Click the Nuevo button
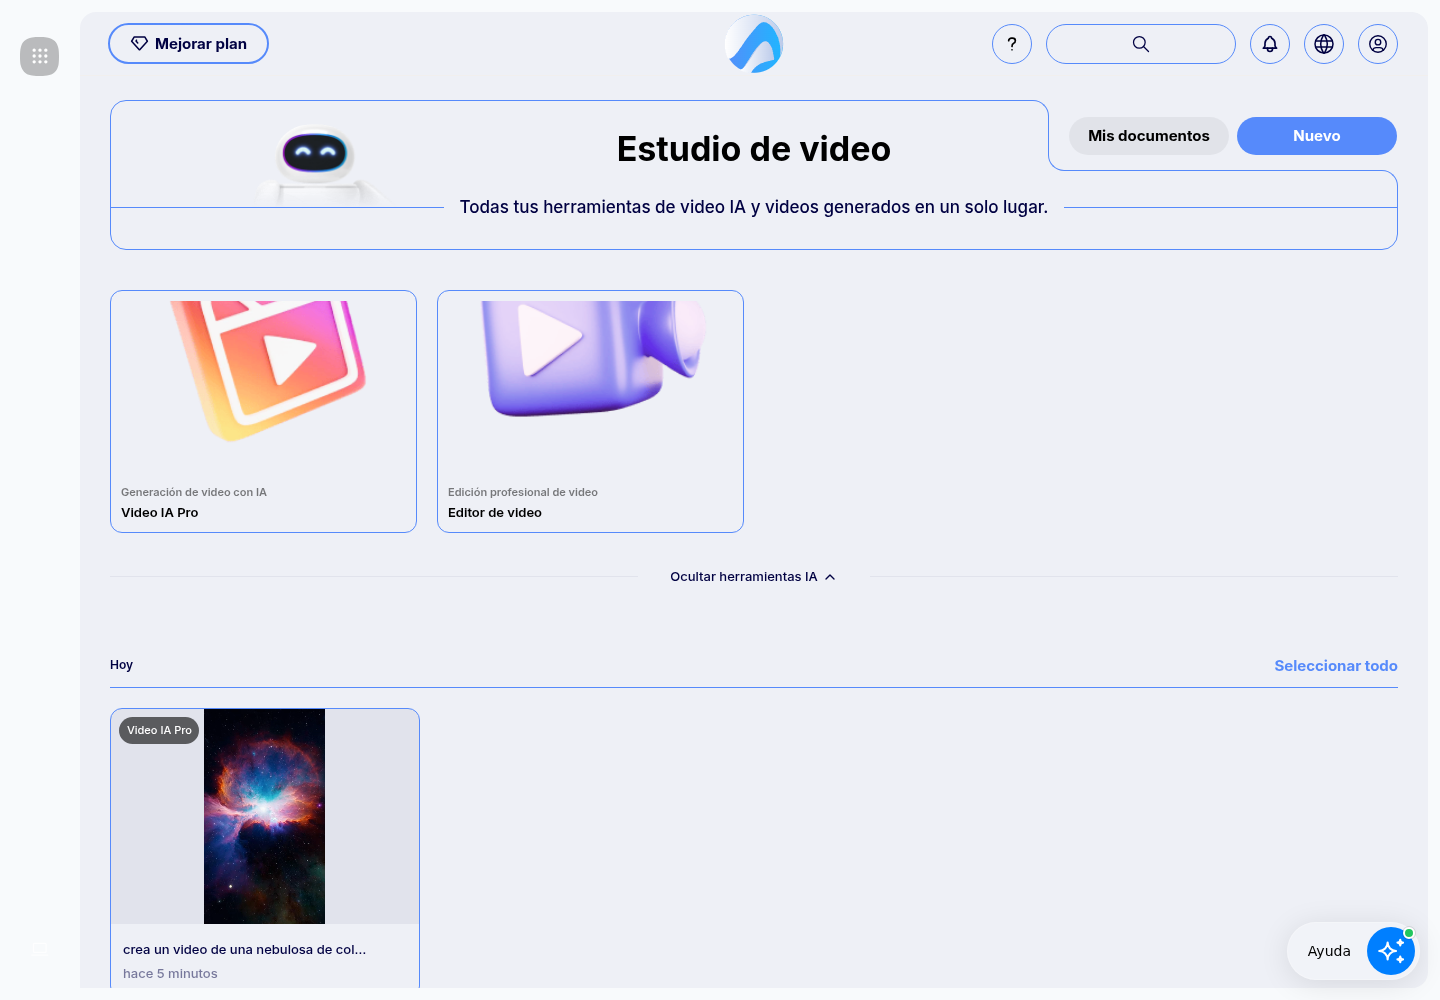 click(x=1317, y=136)
